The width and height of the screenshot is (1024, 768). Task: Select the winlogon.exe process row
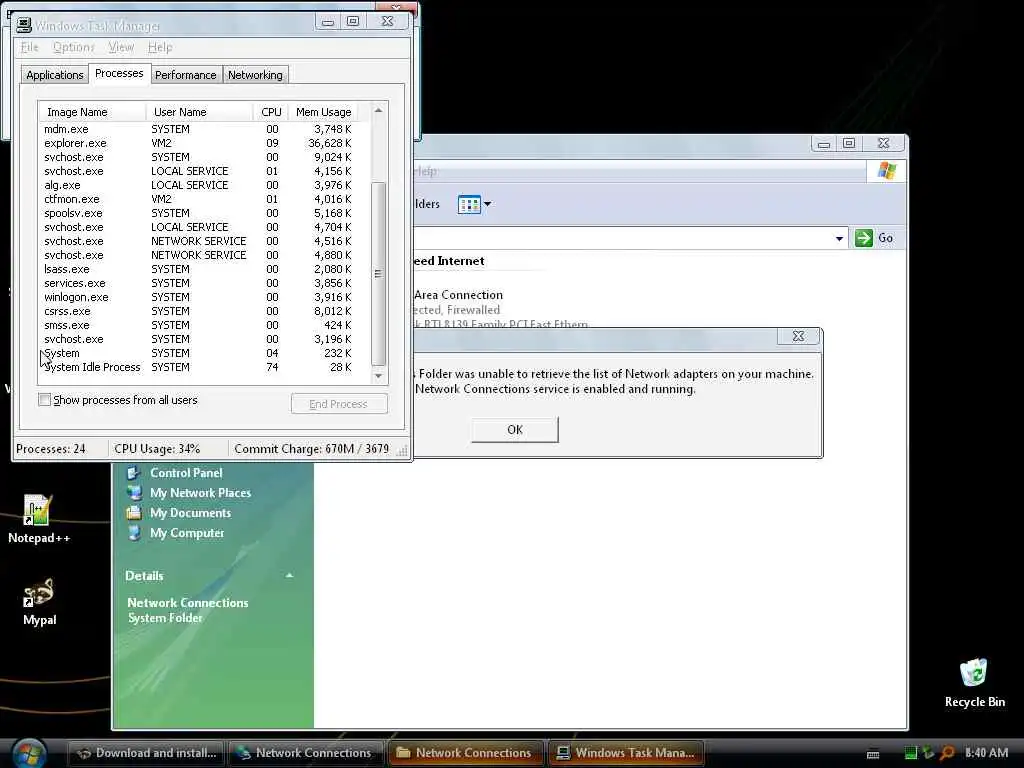pos(199,297)
